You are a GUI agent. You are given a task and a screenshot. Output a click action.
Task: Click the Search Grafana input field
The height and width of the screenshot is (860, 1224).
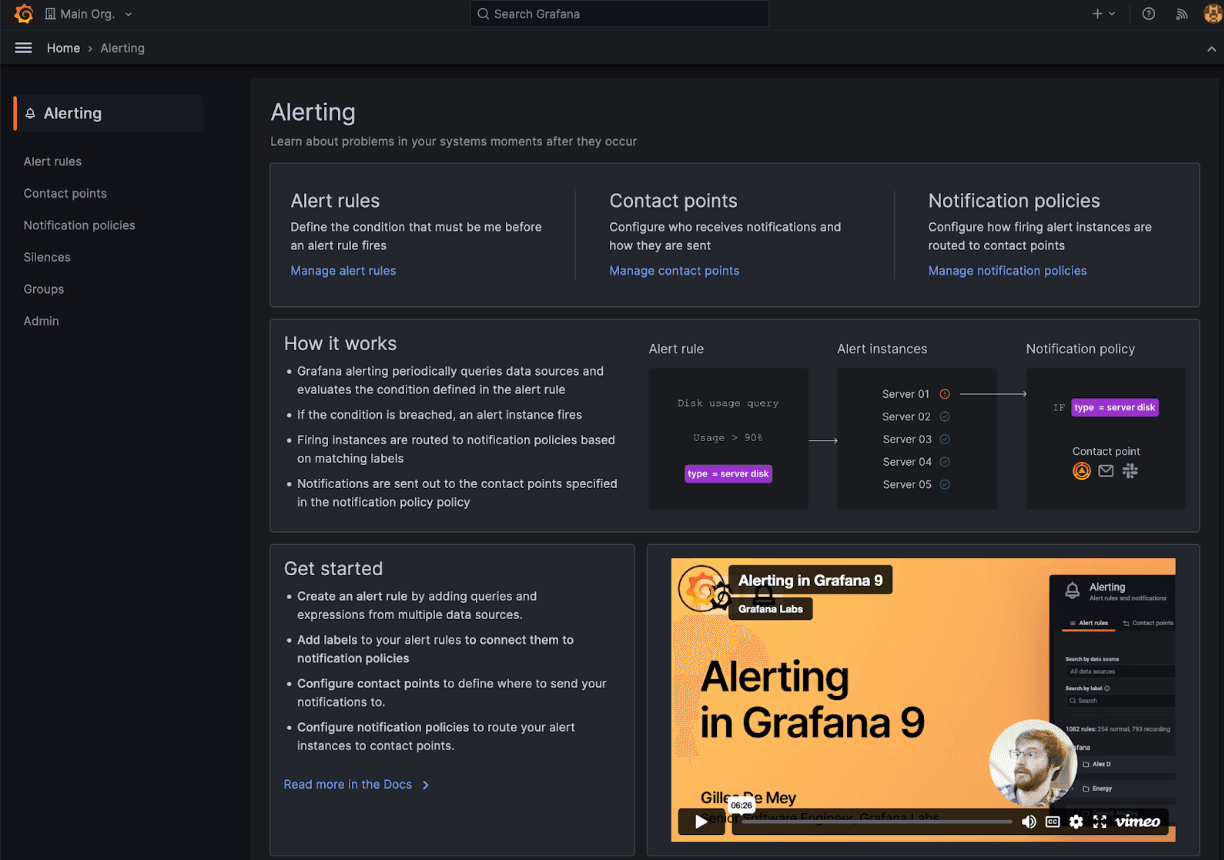tap(618, 13)
